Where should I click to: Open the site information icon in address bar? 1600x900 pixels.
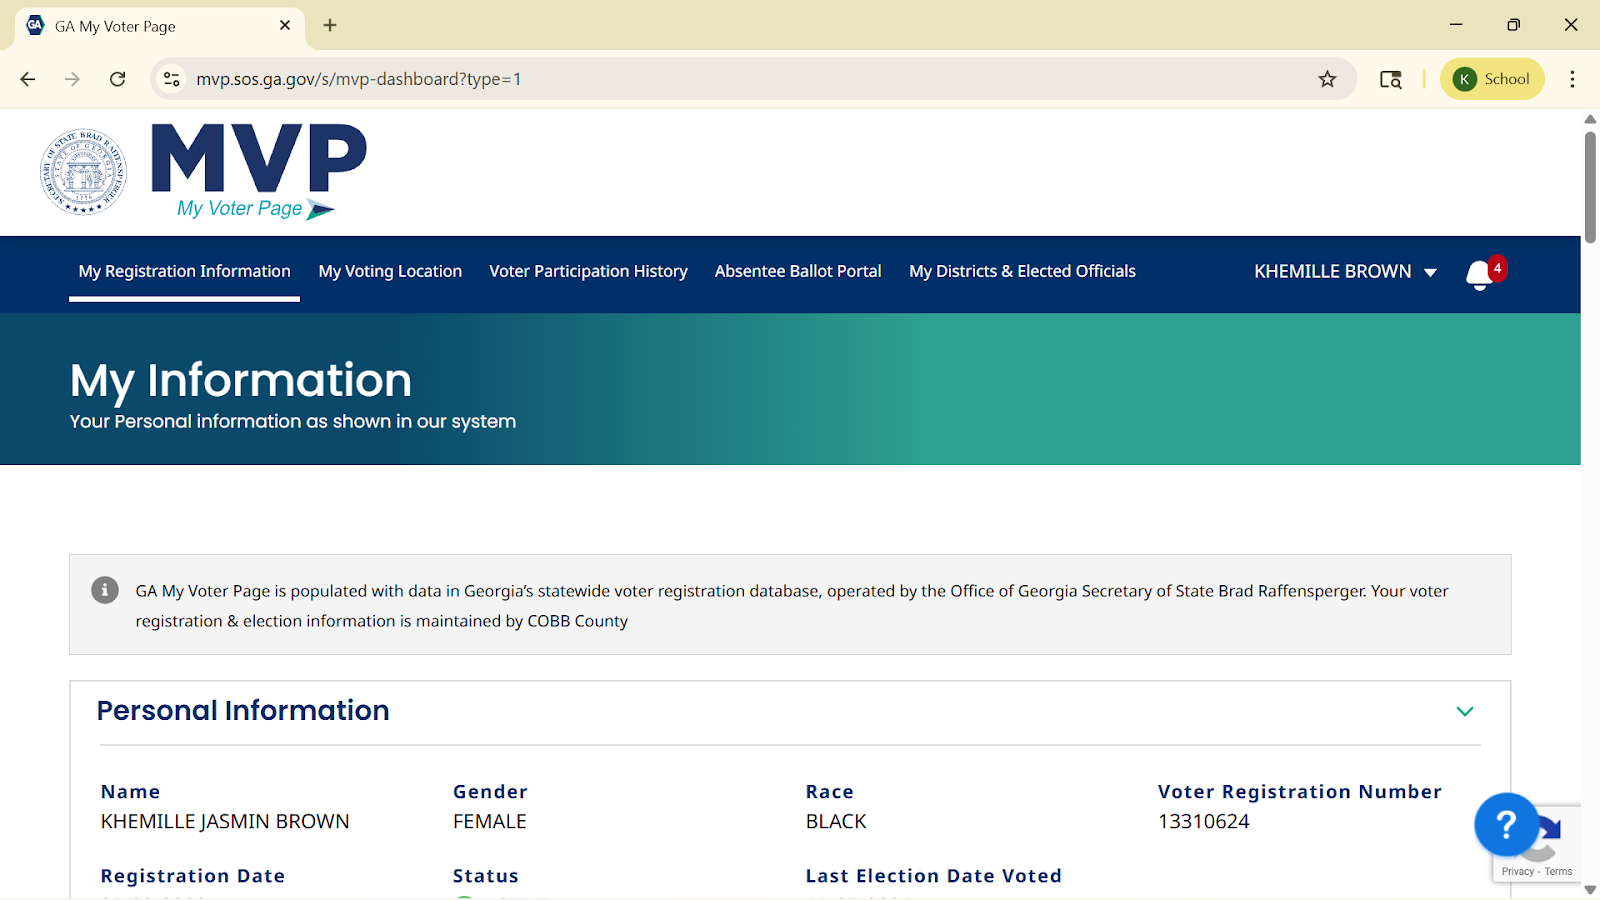pyautogui.click(x=172, y=79)
